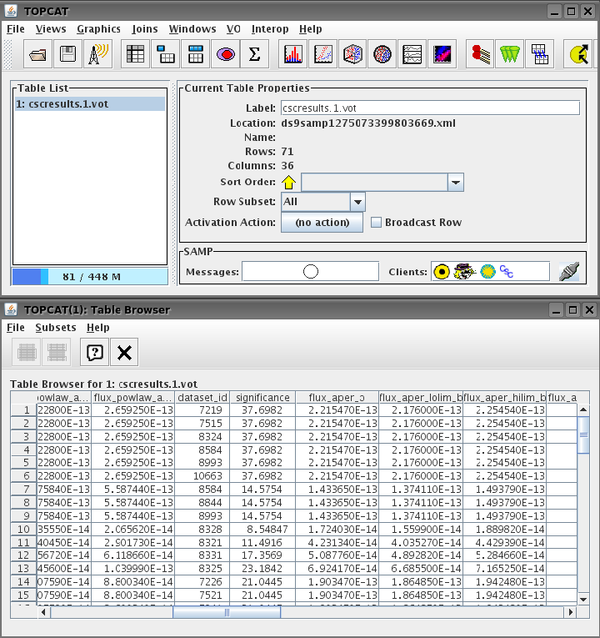Image resolution: width=600 pixels, height=638 pixels.
Task: Click the significance column header
Action: tap(263, 398)
